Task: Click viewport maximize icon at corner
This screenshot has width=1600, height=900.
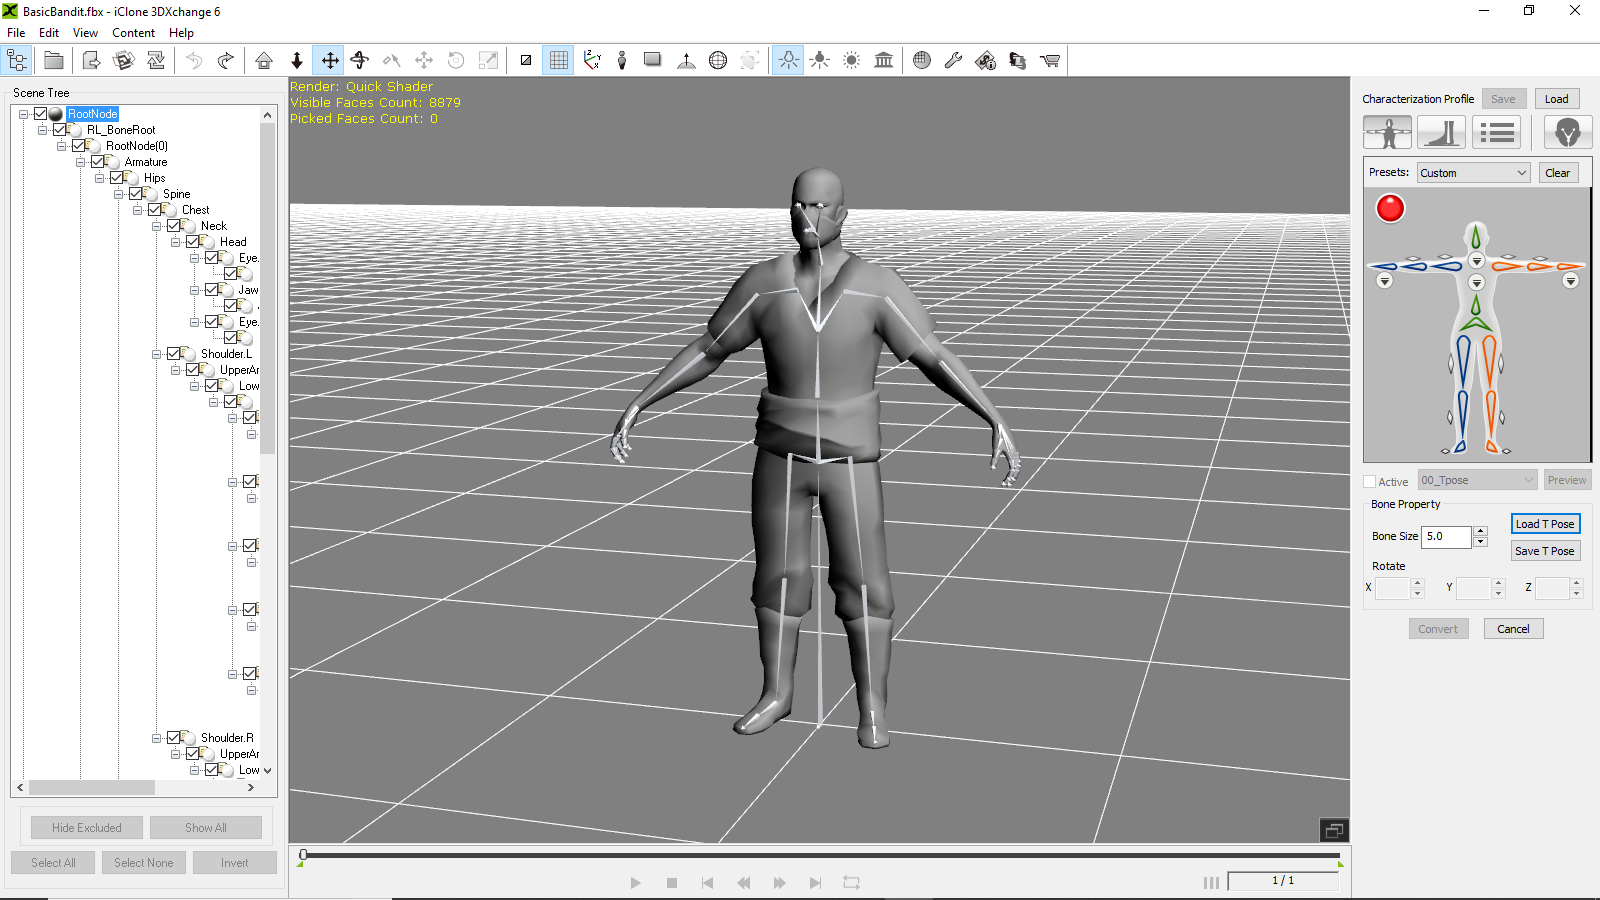Action: (x=1334, y=830)
